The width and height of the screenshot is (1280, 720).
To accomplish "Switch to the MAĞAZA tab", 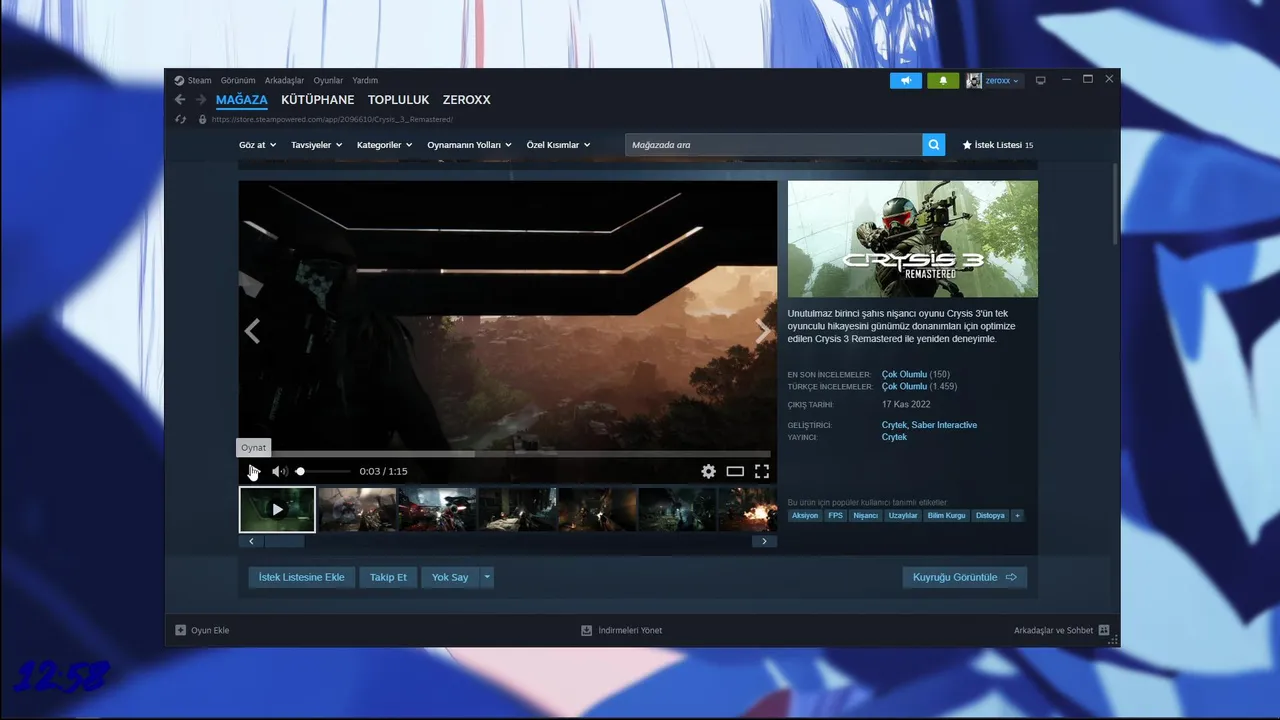I will pyautogui.click(x=242, y=100).
